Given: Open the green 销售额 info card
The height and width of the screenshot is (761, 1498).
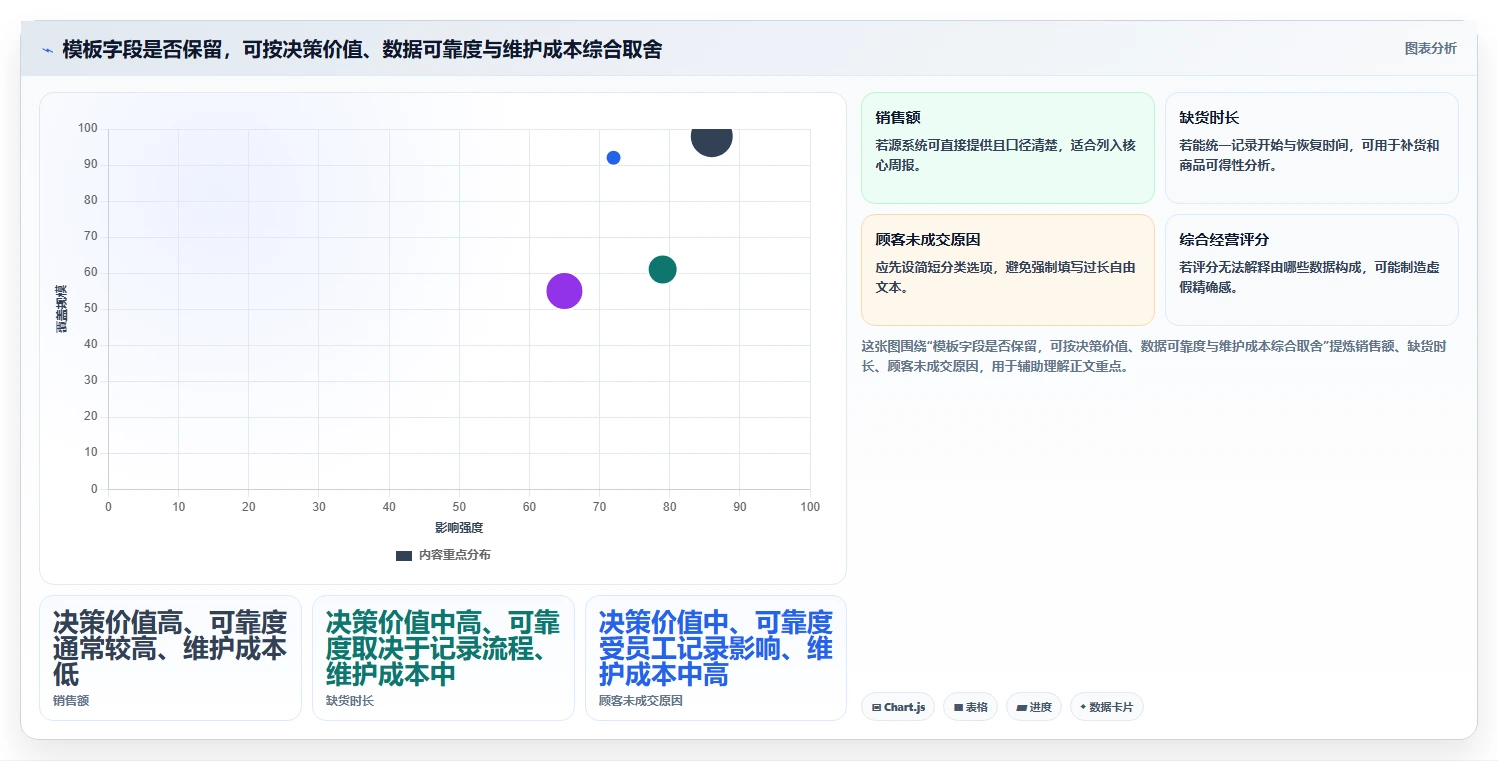Looking at the screenshot, I should tap(1007, 148).
